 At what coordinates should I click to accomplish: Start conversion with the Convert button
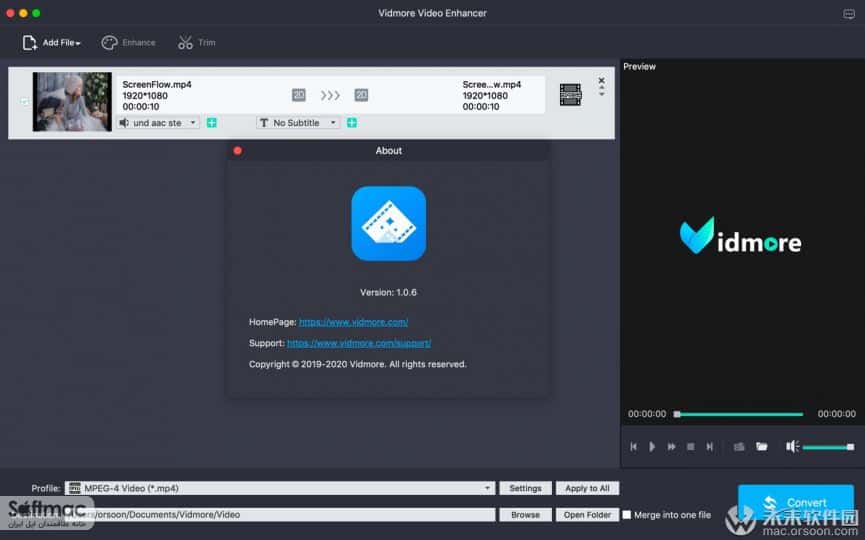pyautogui.click(x=795, y=502)
